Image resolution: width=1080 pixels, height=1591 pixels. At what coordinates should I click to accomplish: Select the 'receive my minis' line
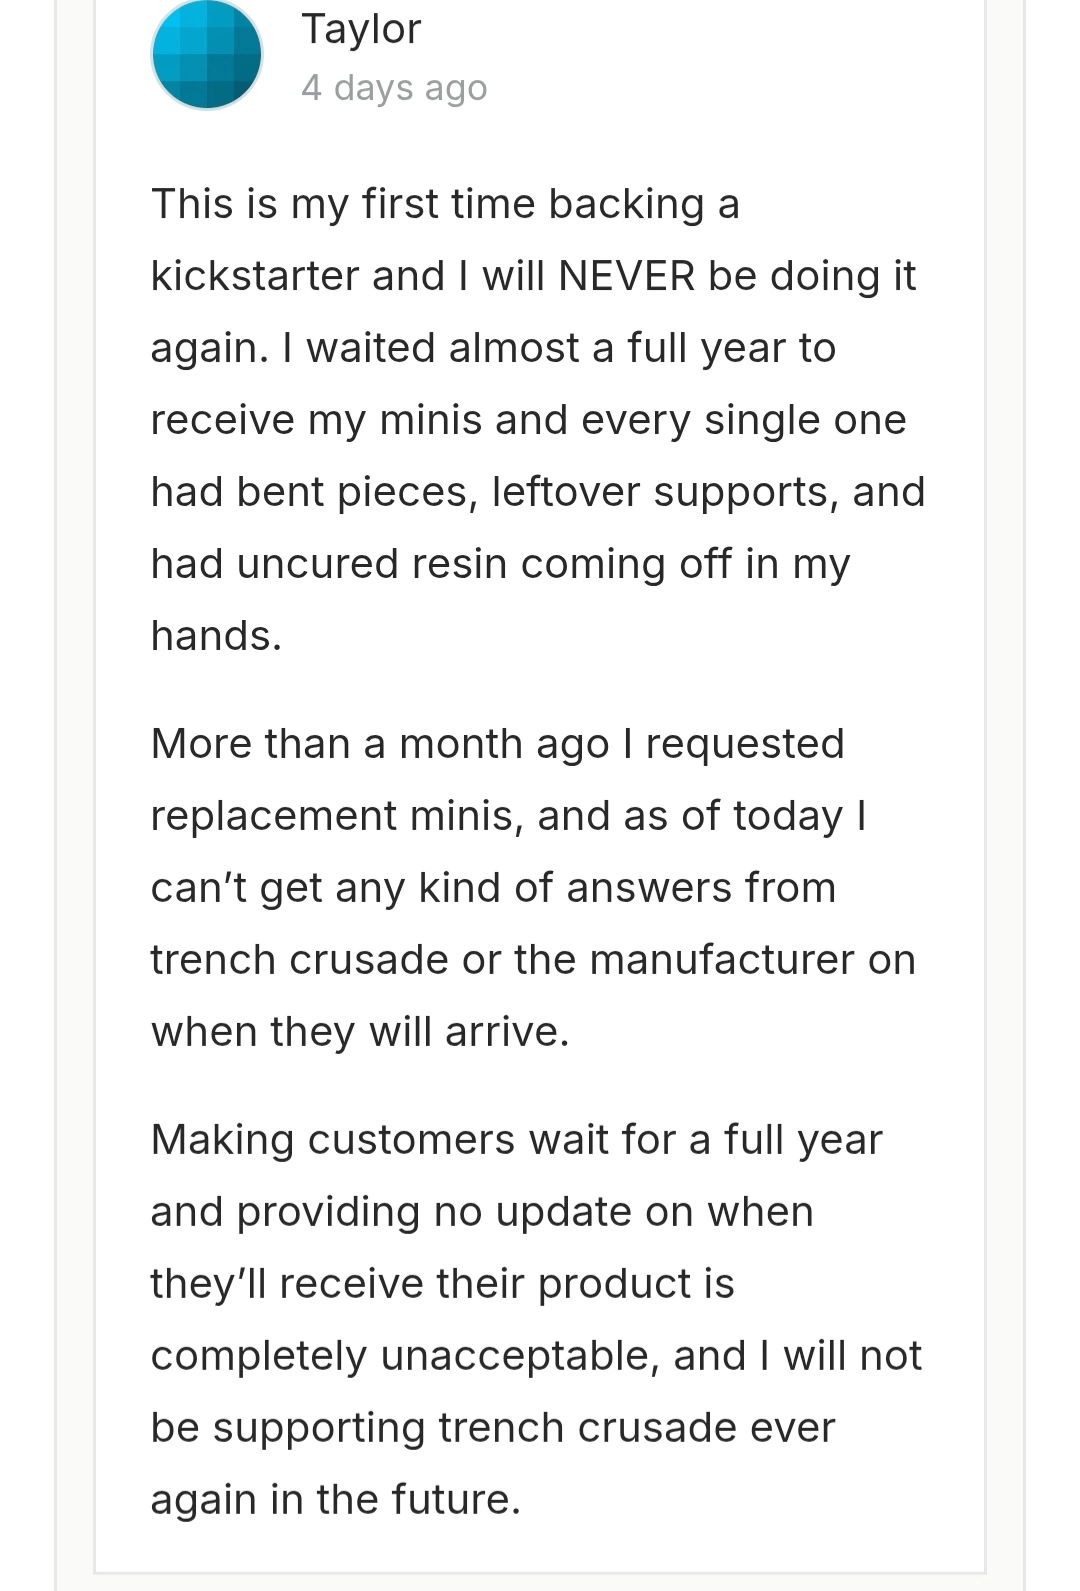pyautogui.click(x=529, y=421)
